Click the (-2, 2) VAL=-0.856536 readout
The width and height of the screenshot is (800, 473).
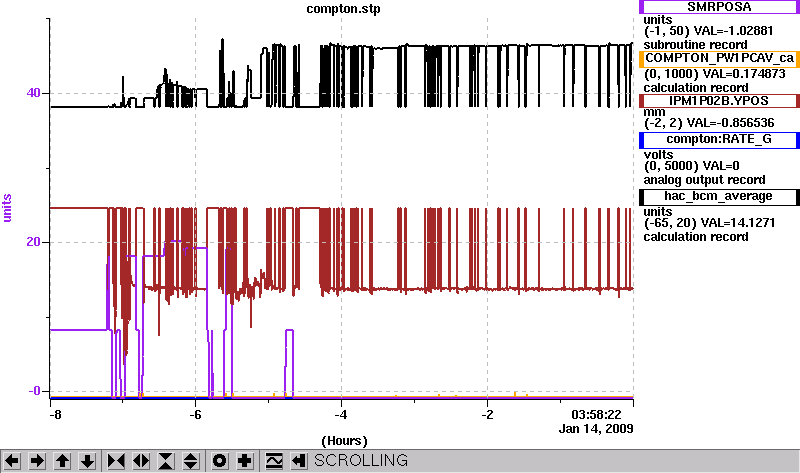(x=709, y=123)
